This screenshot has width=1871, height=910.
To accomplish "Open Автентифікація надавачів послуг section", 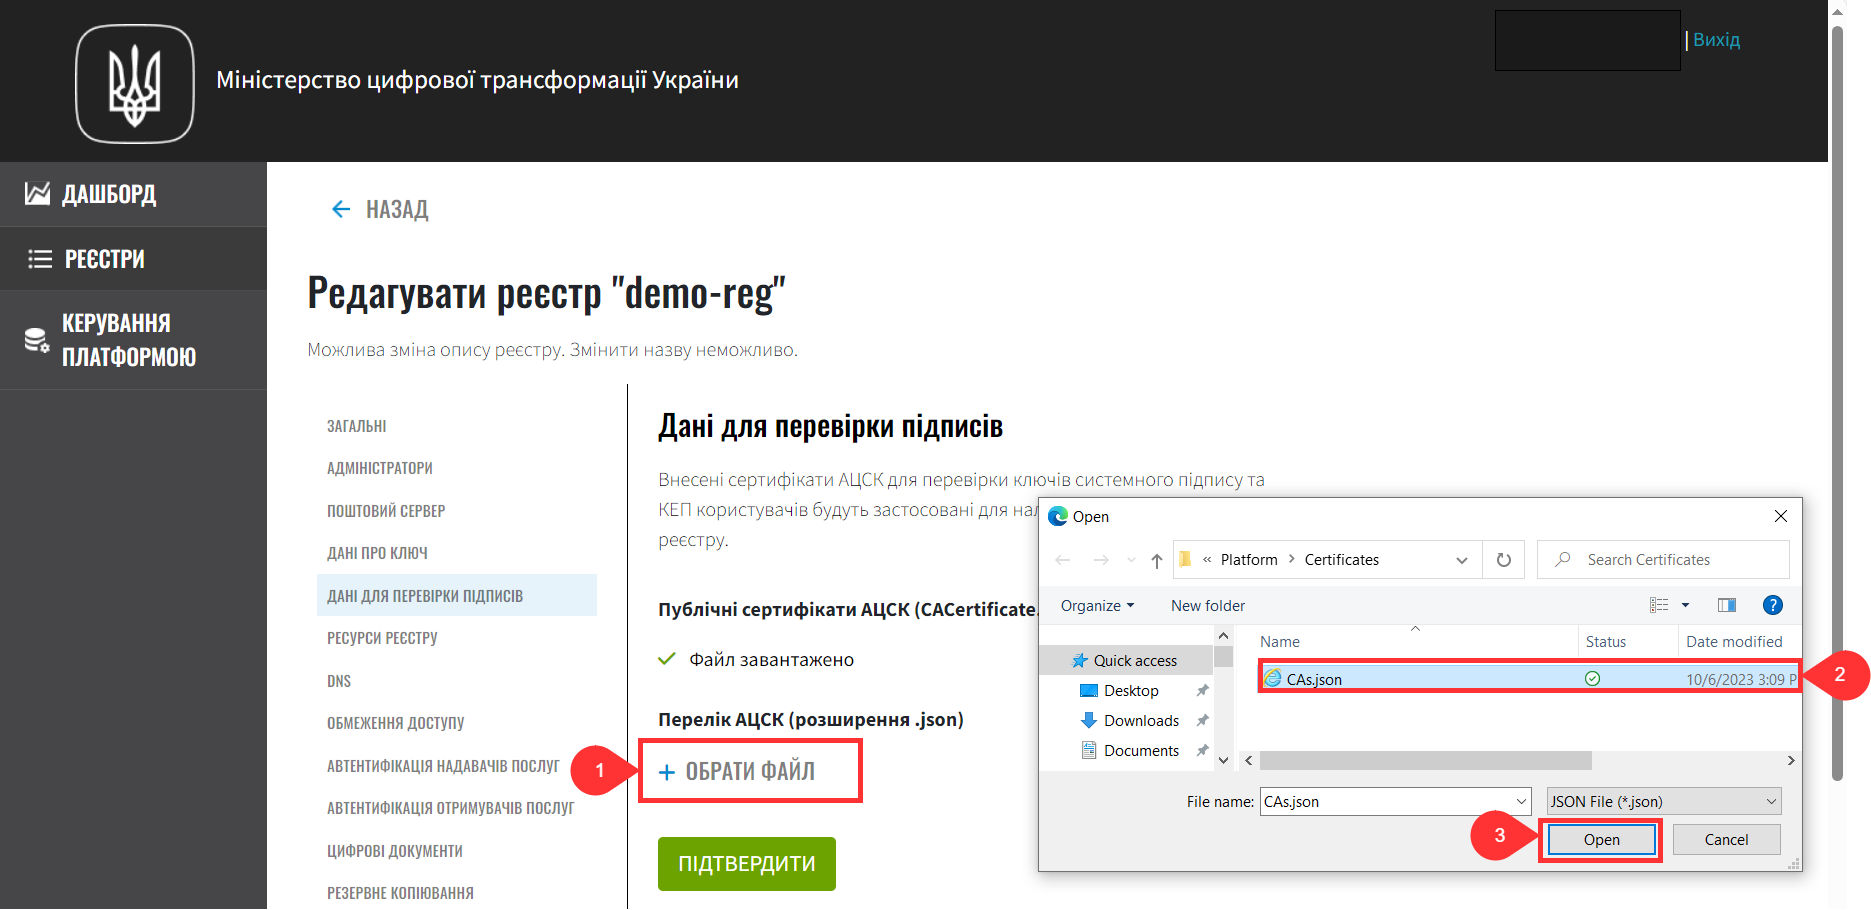I will [x=443, y=766].
